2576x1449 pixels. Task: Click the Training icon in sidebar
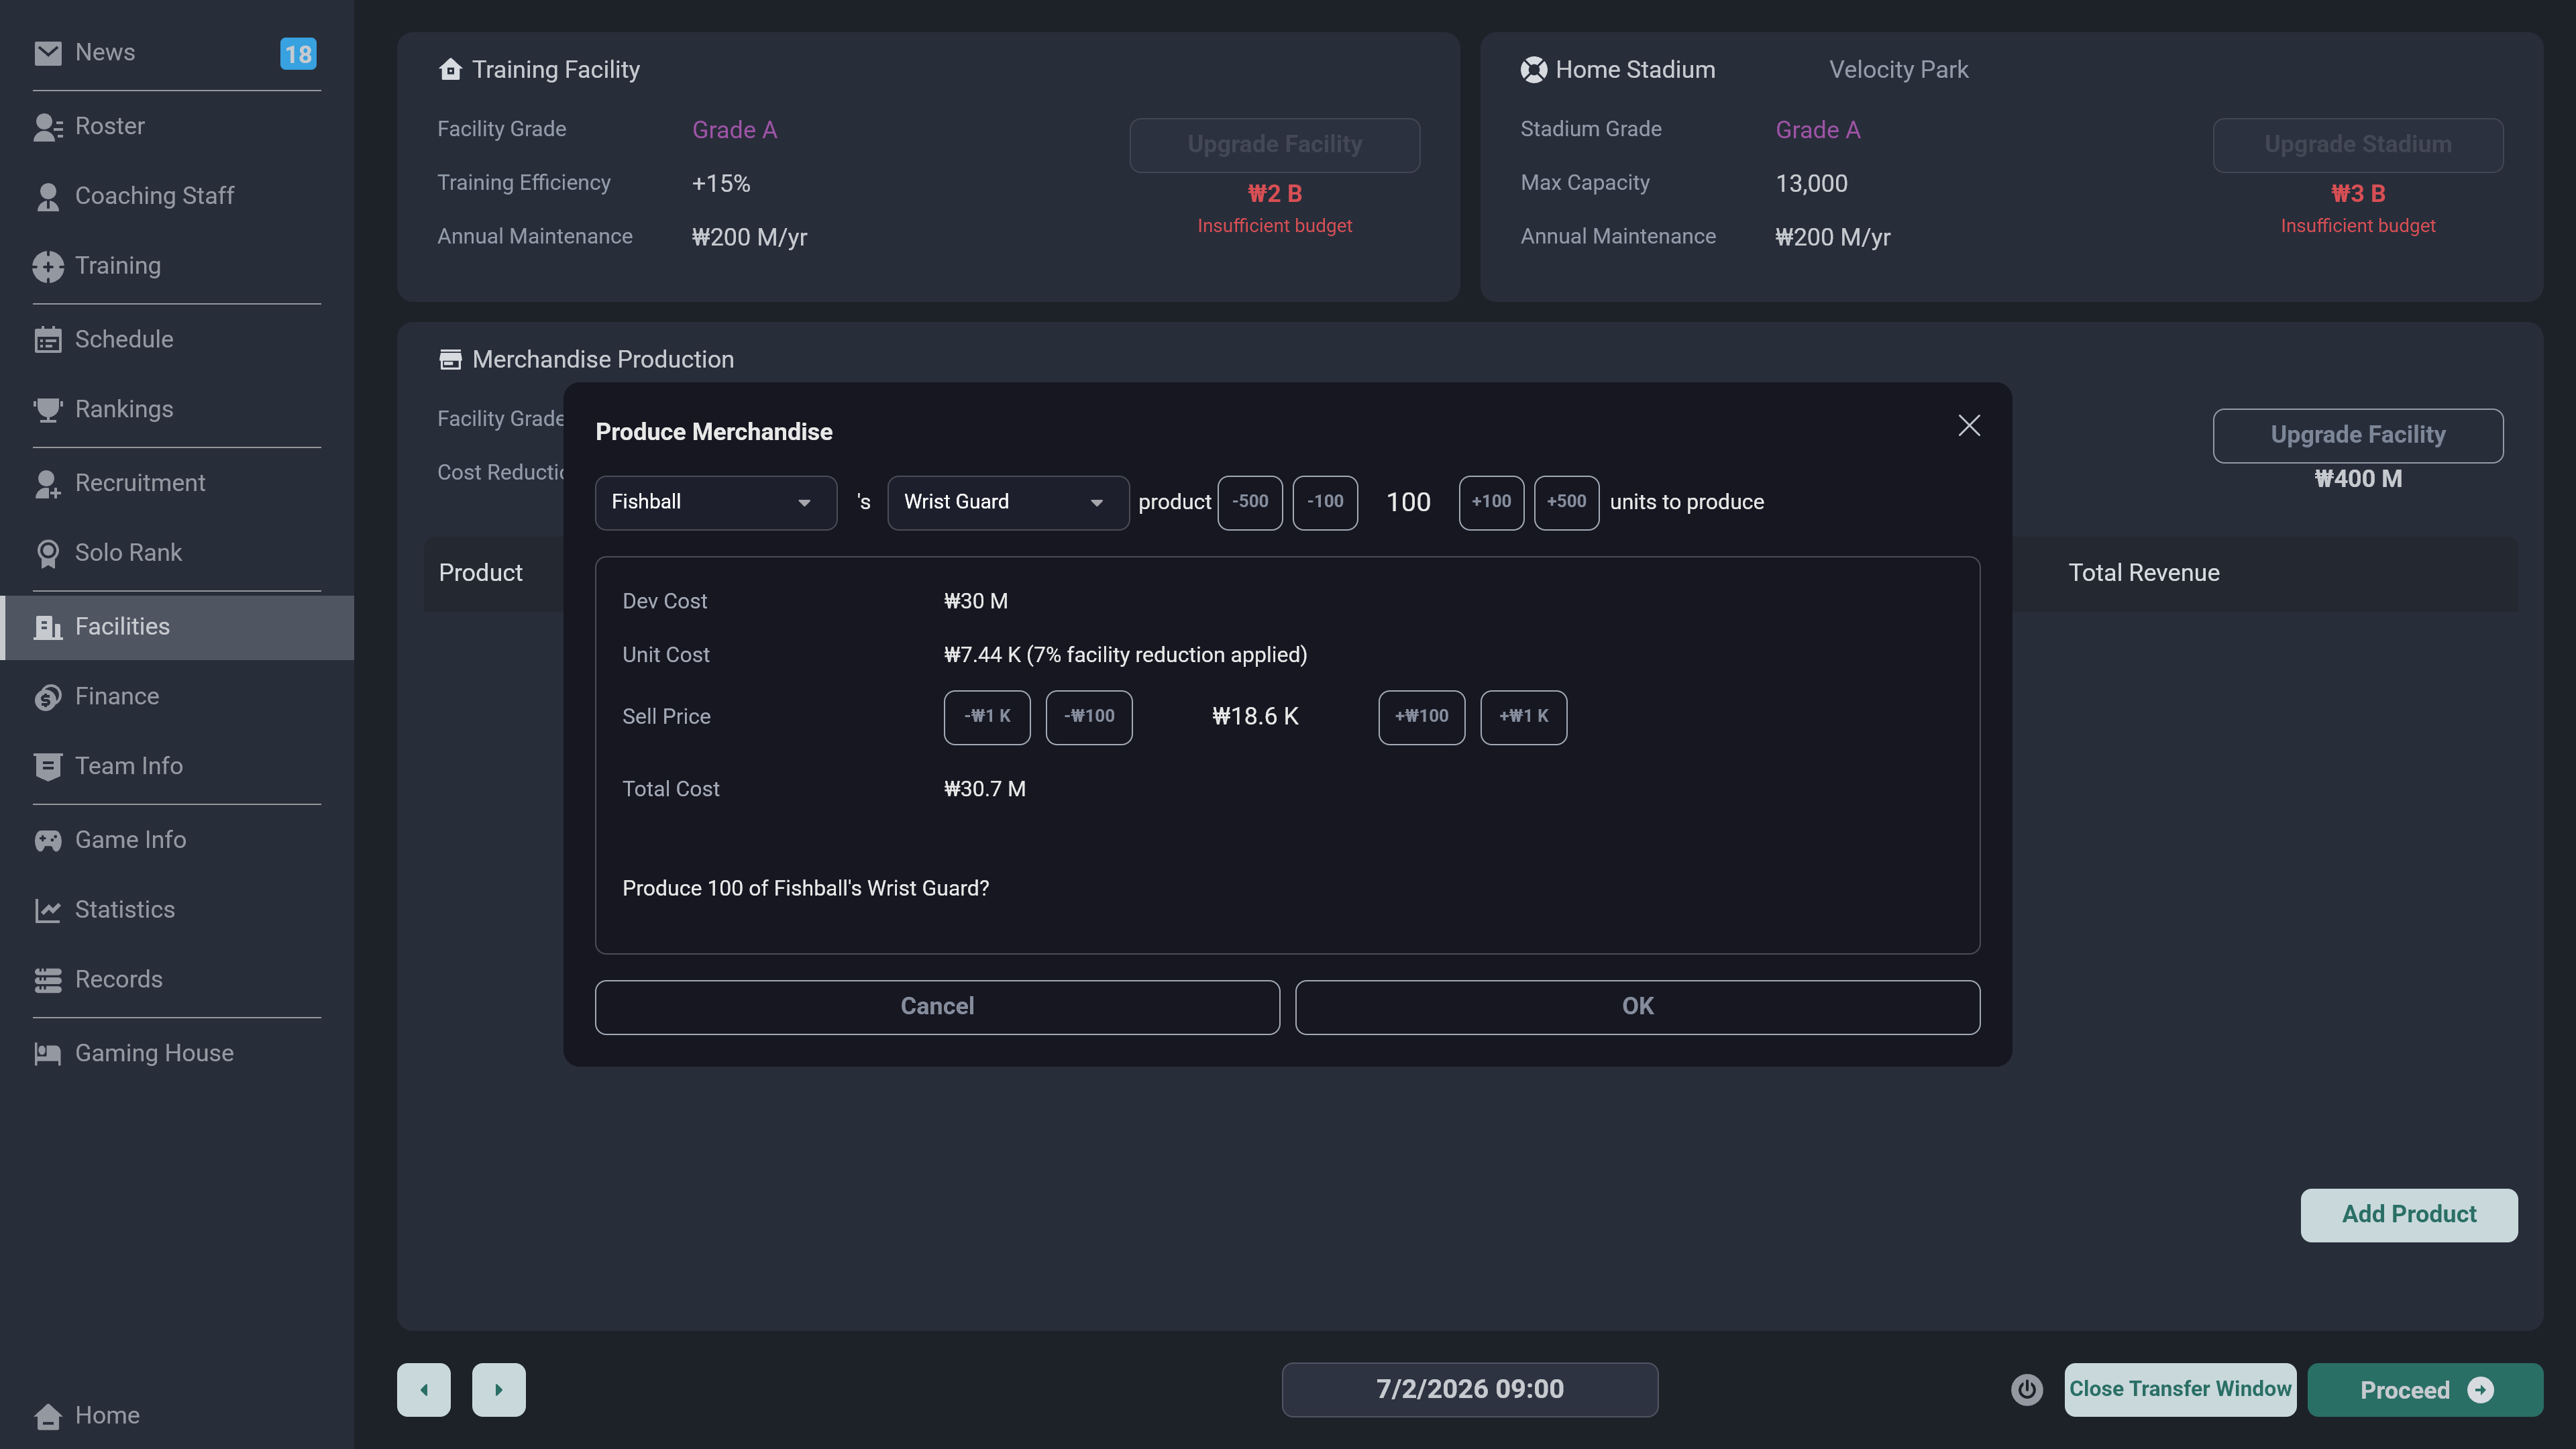(47, 266)
